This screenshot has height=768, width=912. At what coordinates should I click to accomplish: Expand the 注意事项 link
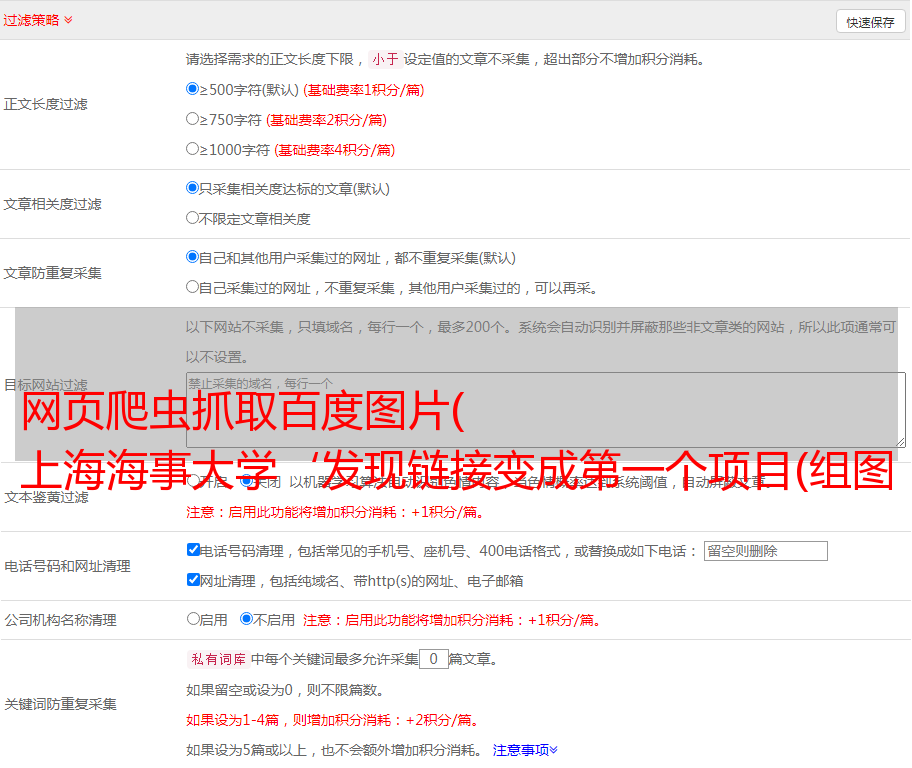[525, 749]
